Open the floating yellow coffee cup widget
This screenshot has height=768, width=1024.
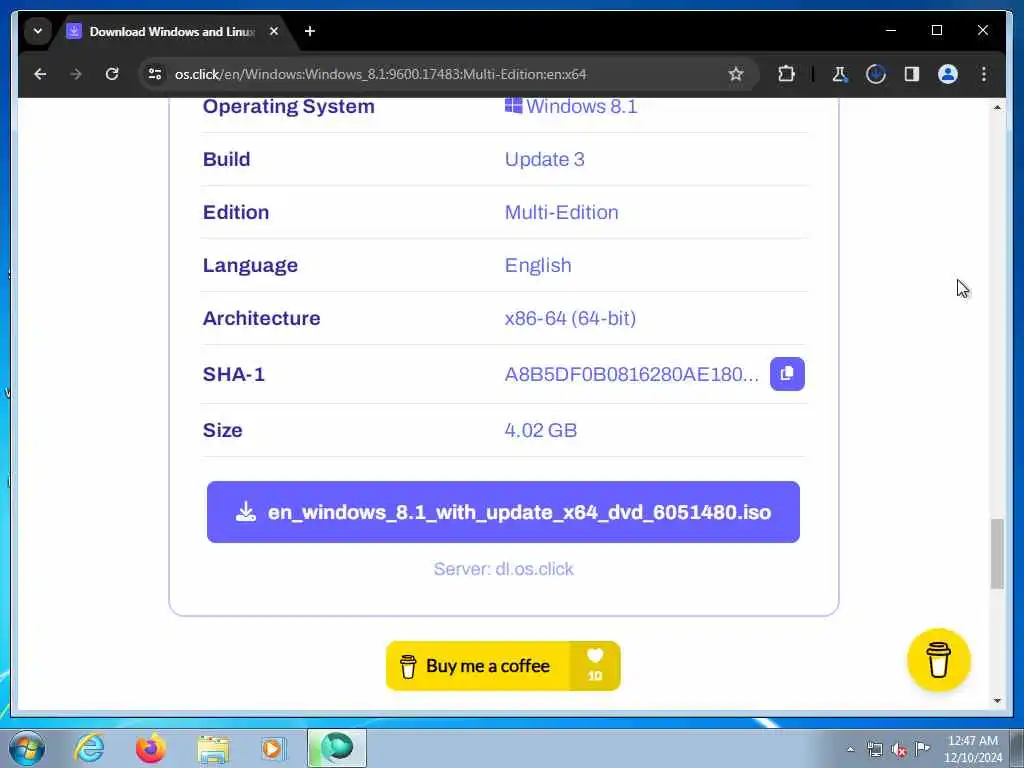tap(938, 660)
